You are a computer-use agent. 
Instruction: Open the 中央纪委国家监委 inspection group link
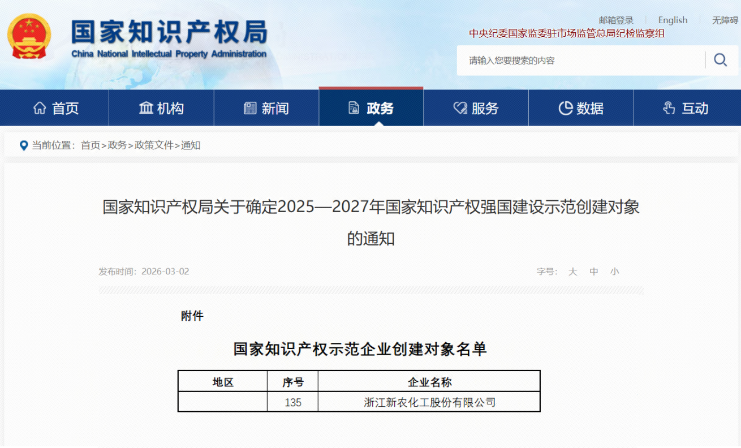tap(567, 34)
